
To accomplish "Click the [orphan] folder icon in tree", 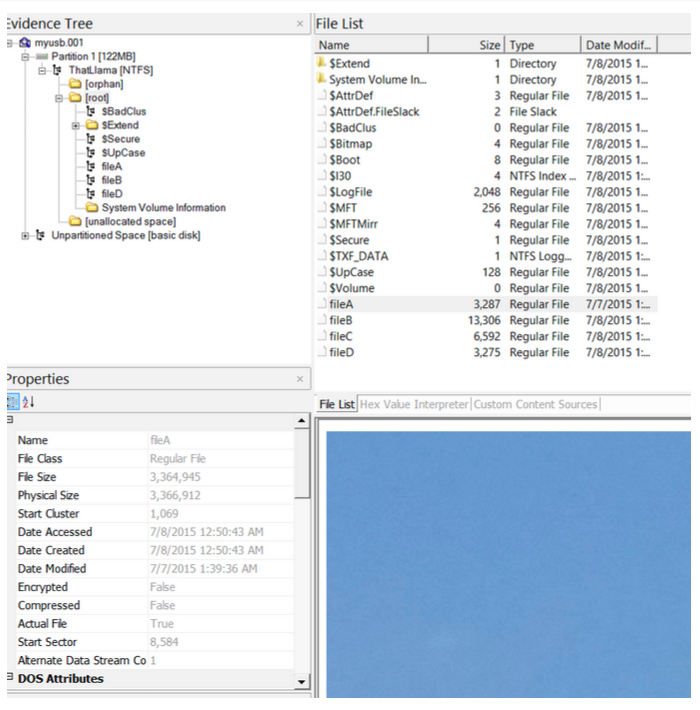I will point(76,85).
